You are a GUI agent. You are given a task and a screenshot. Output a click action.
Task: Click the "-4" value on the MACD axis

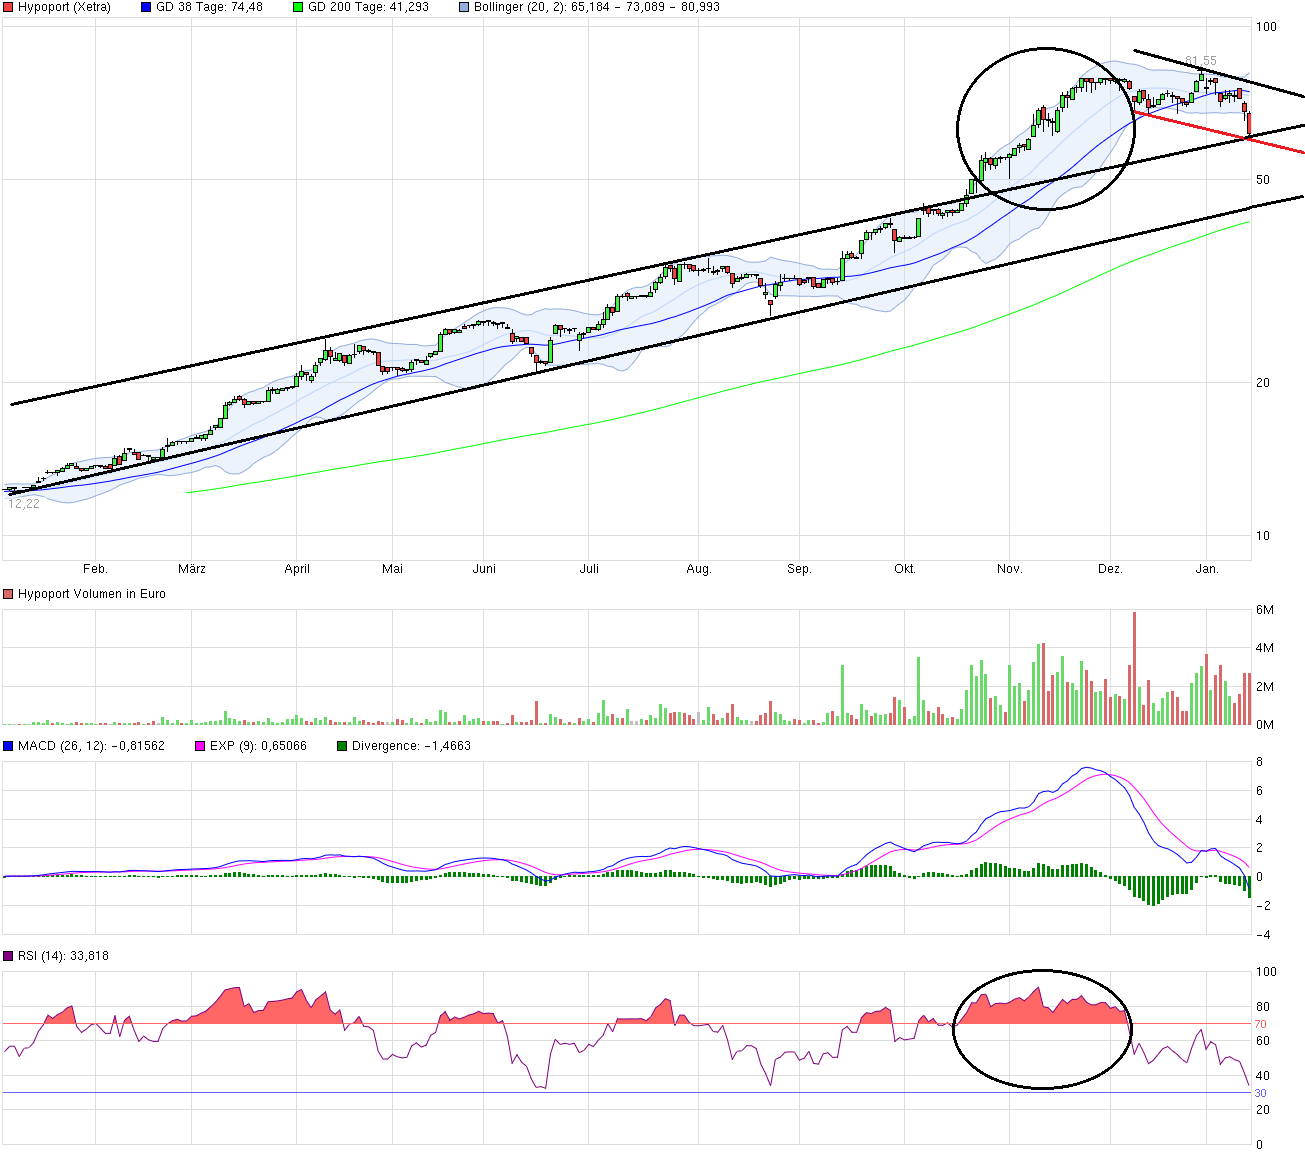(1262, 935)
